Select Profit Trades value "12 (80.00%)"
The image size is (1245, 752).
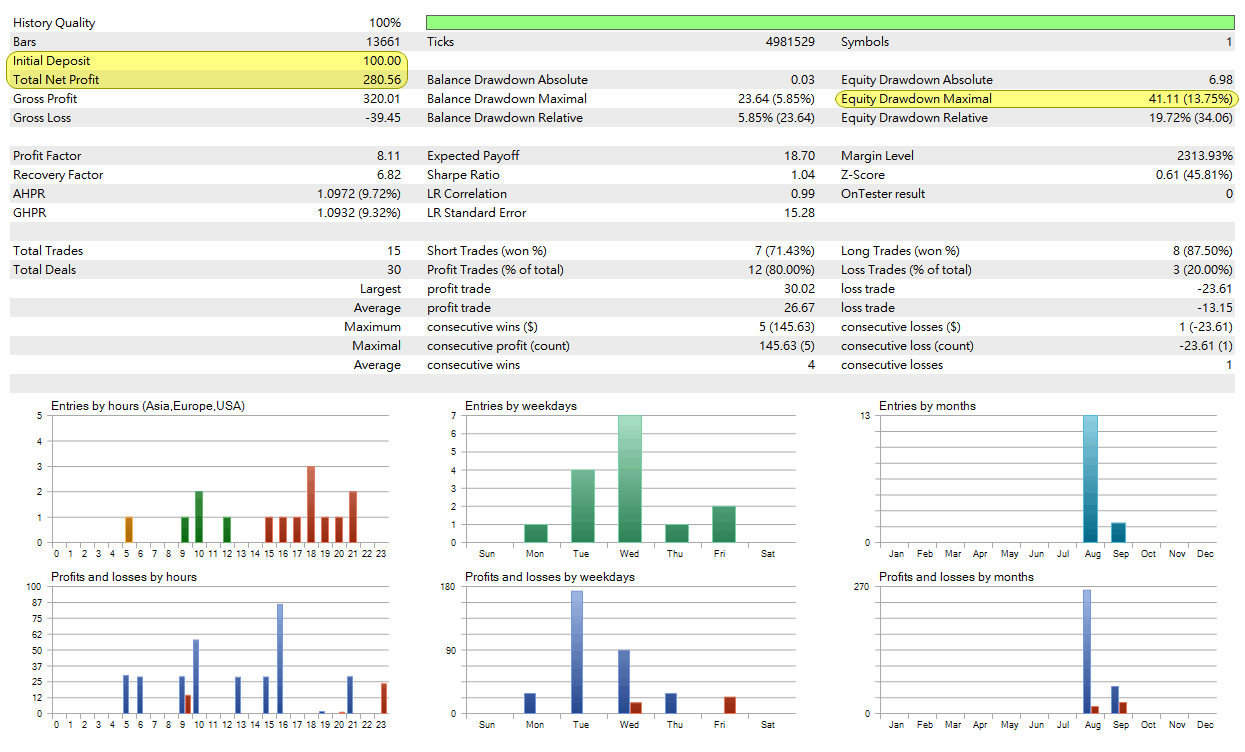(781, 270)
